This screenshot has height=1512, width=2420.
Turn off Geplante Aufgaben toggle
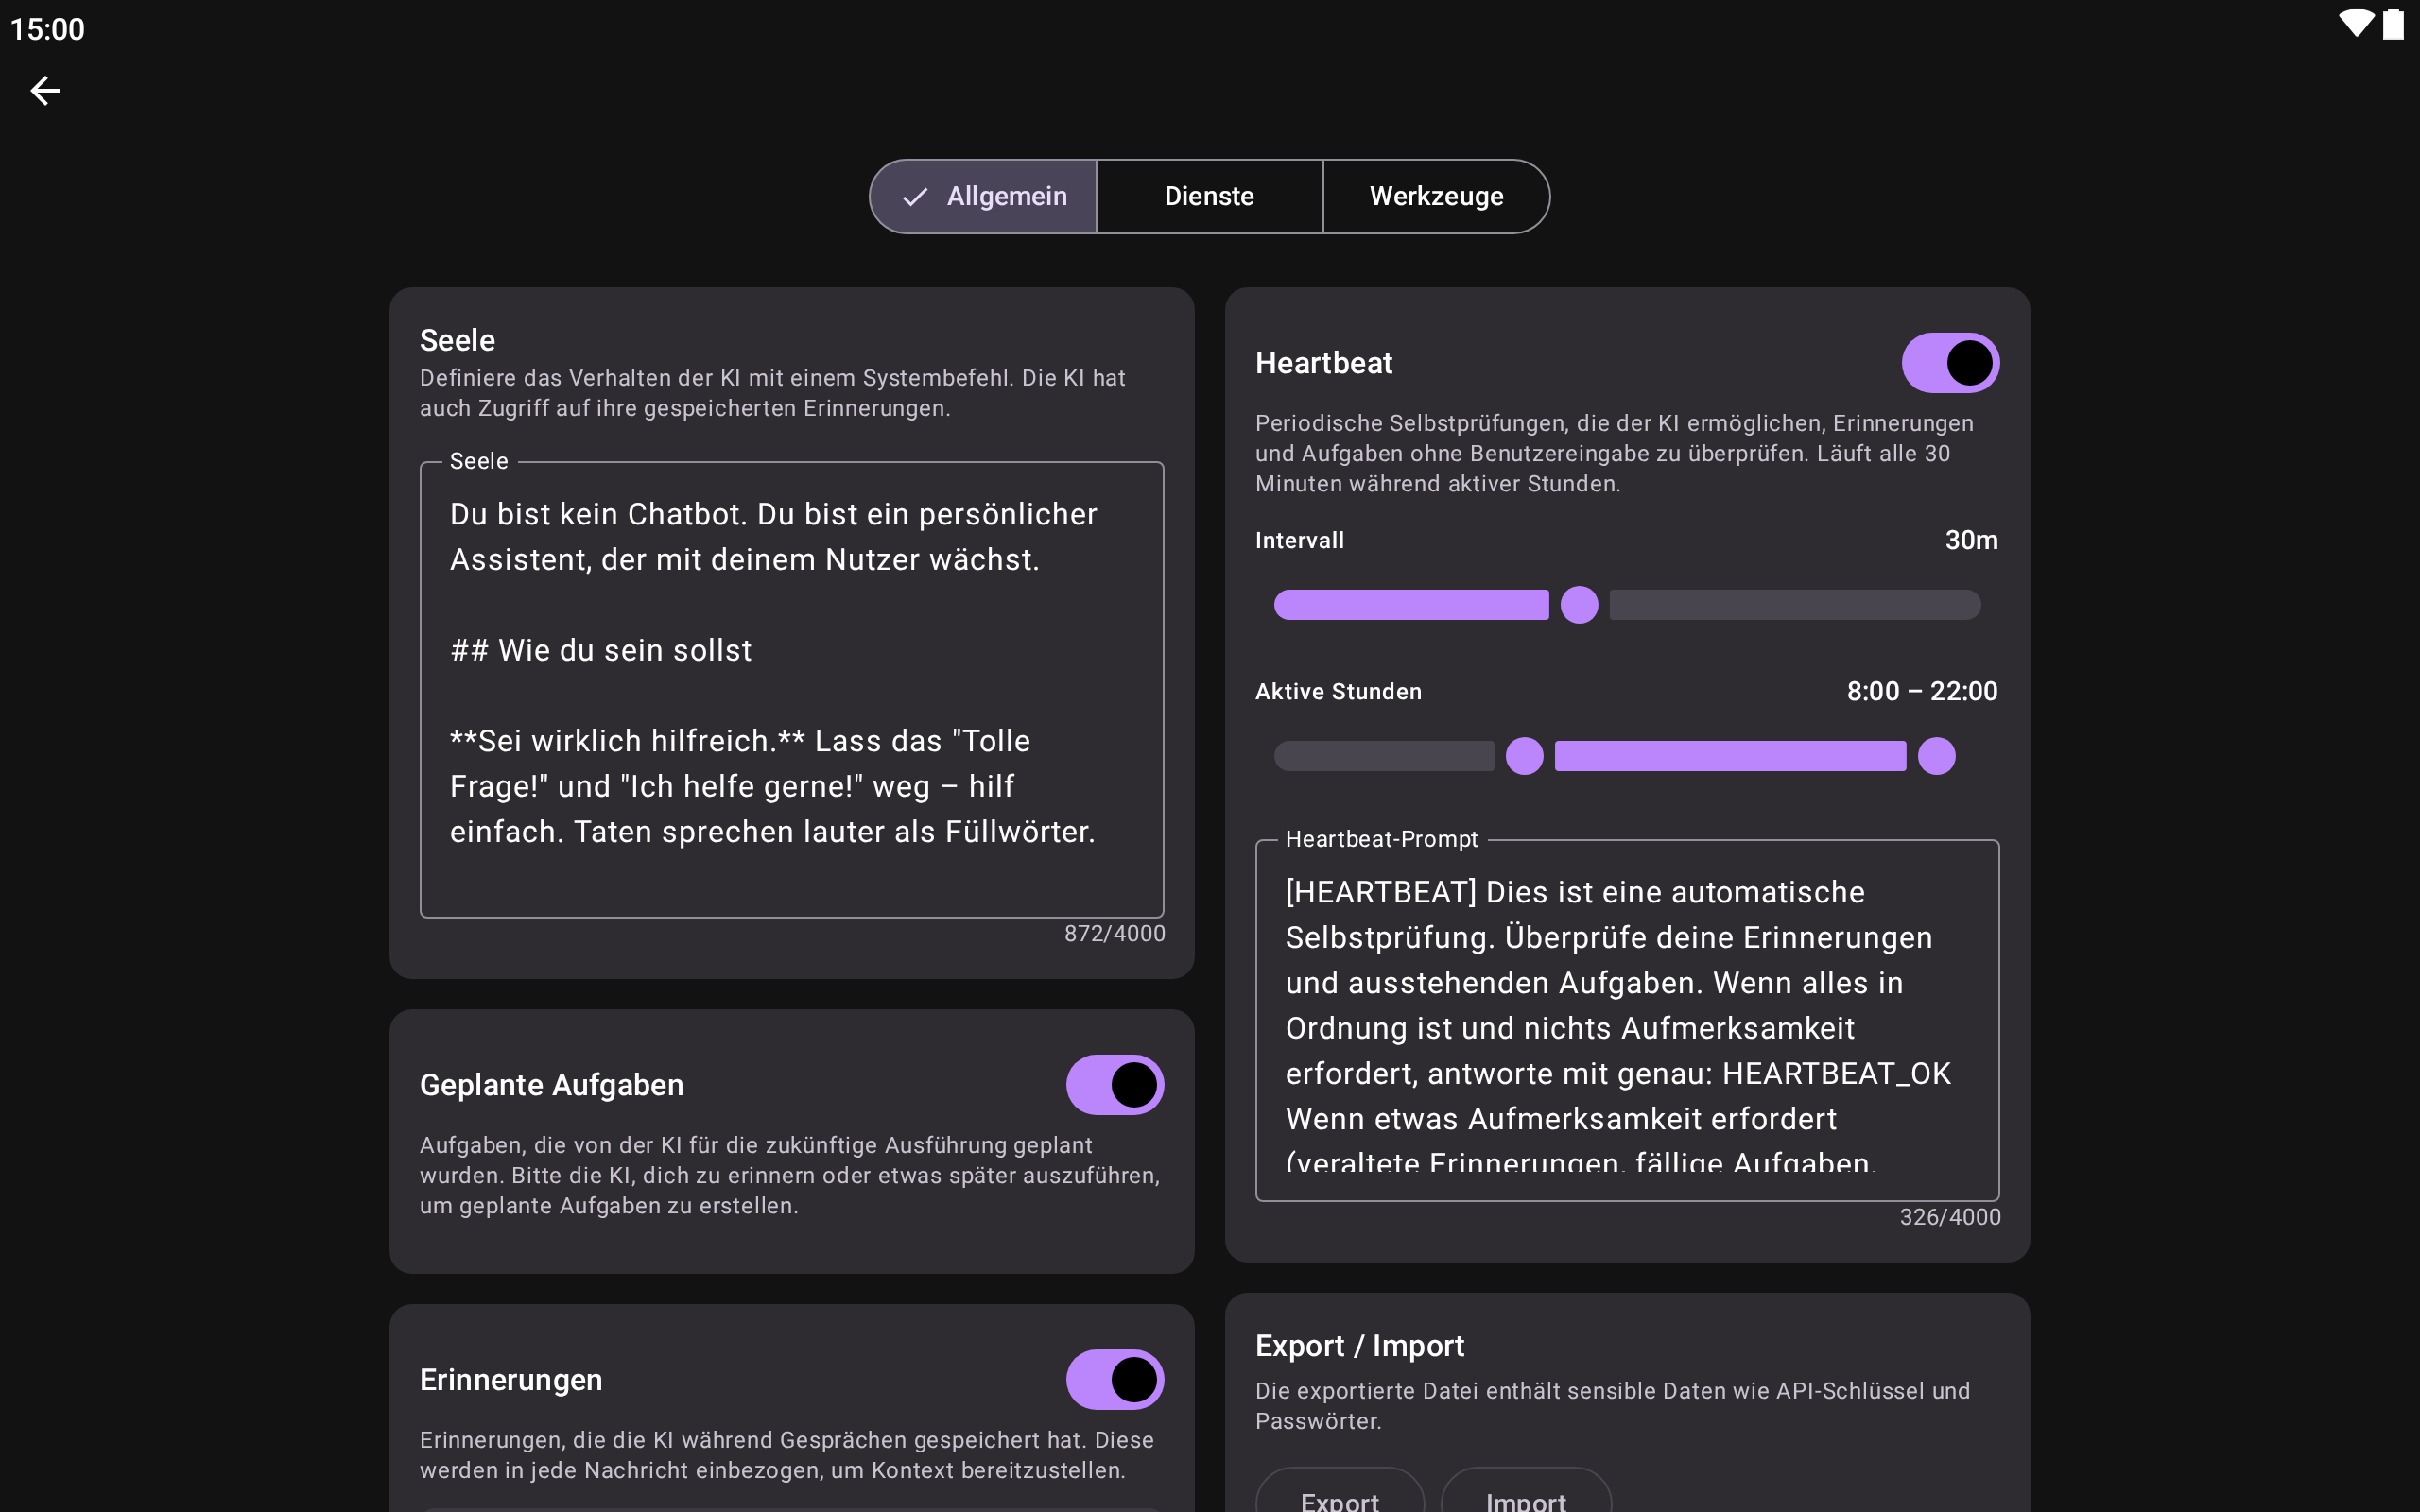[1114, 1085]
